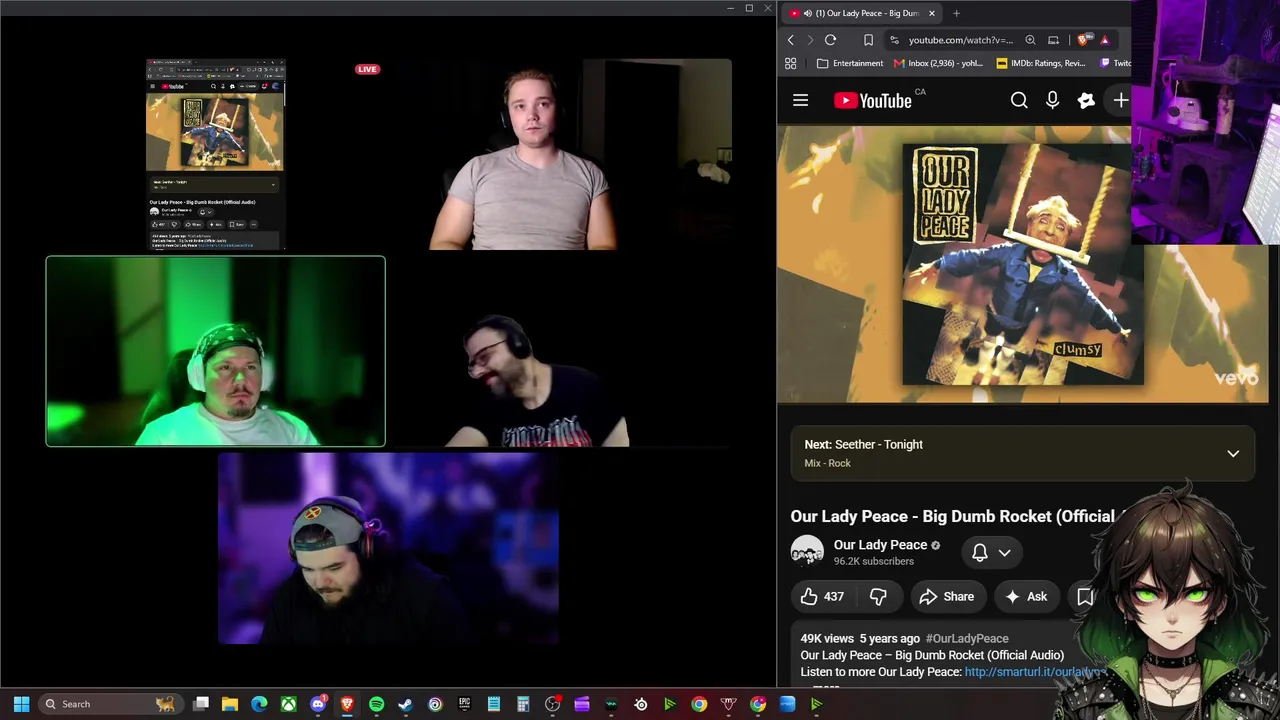Open the #OurLadyPeace hashtag
1280x720 pixels.
click(967, 638)
